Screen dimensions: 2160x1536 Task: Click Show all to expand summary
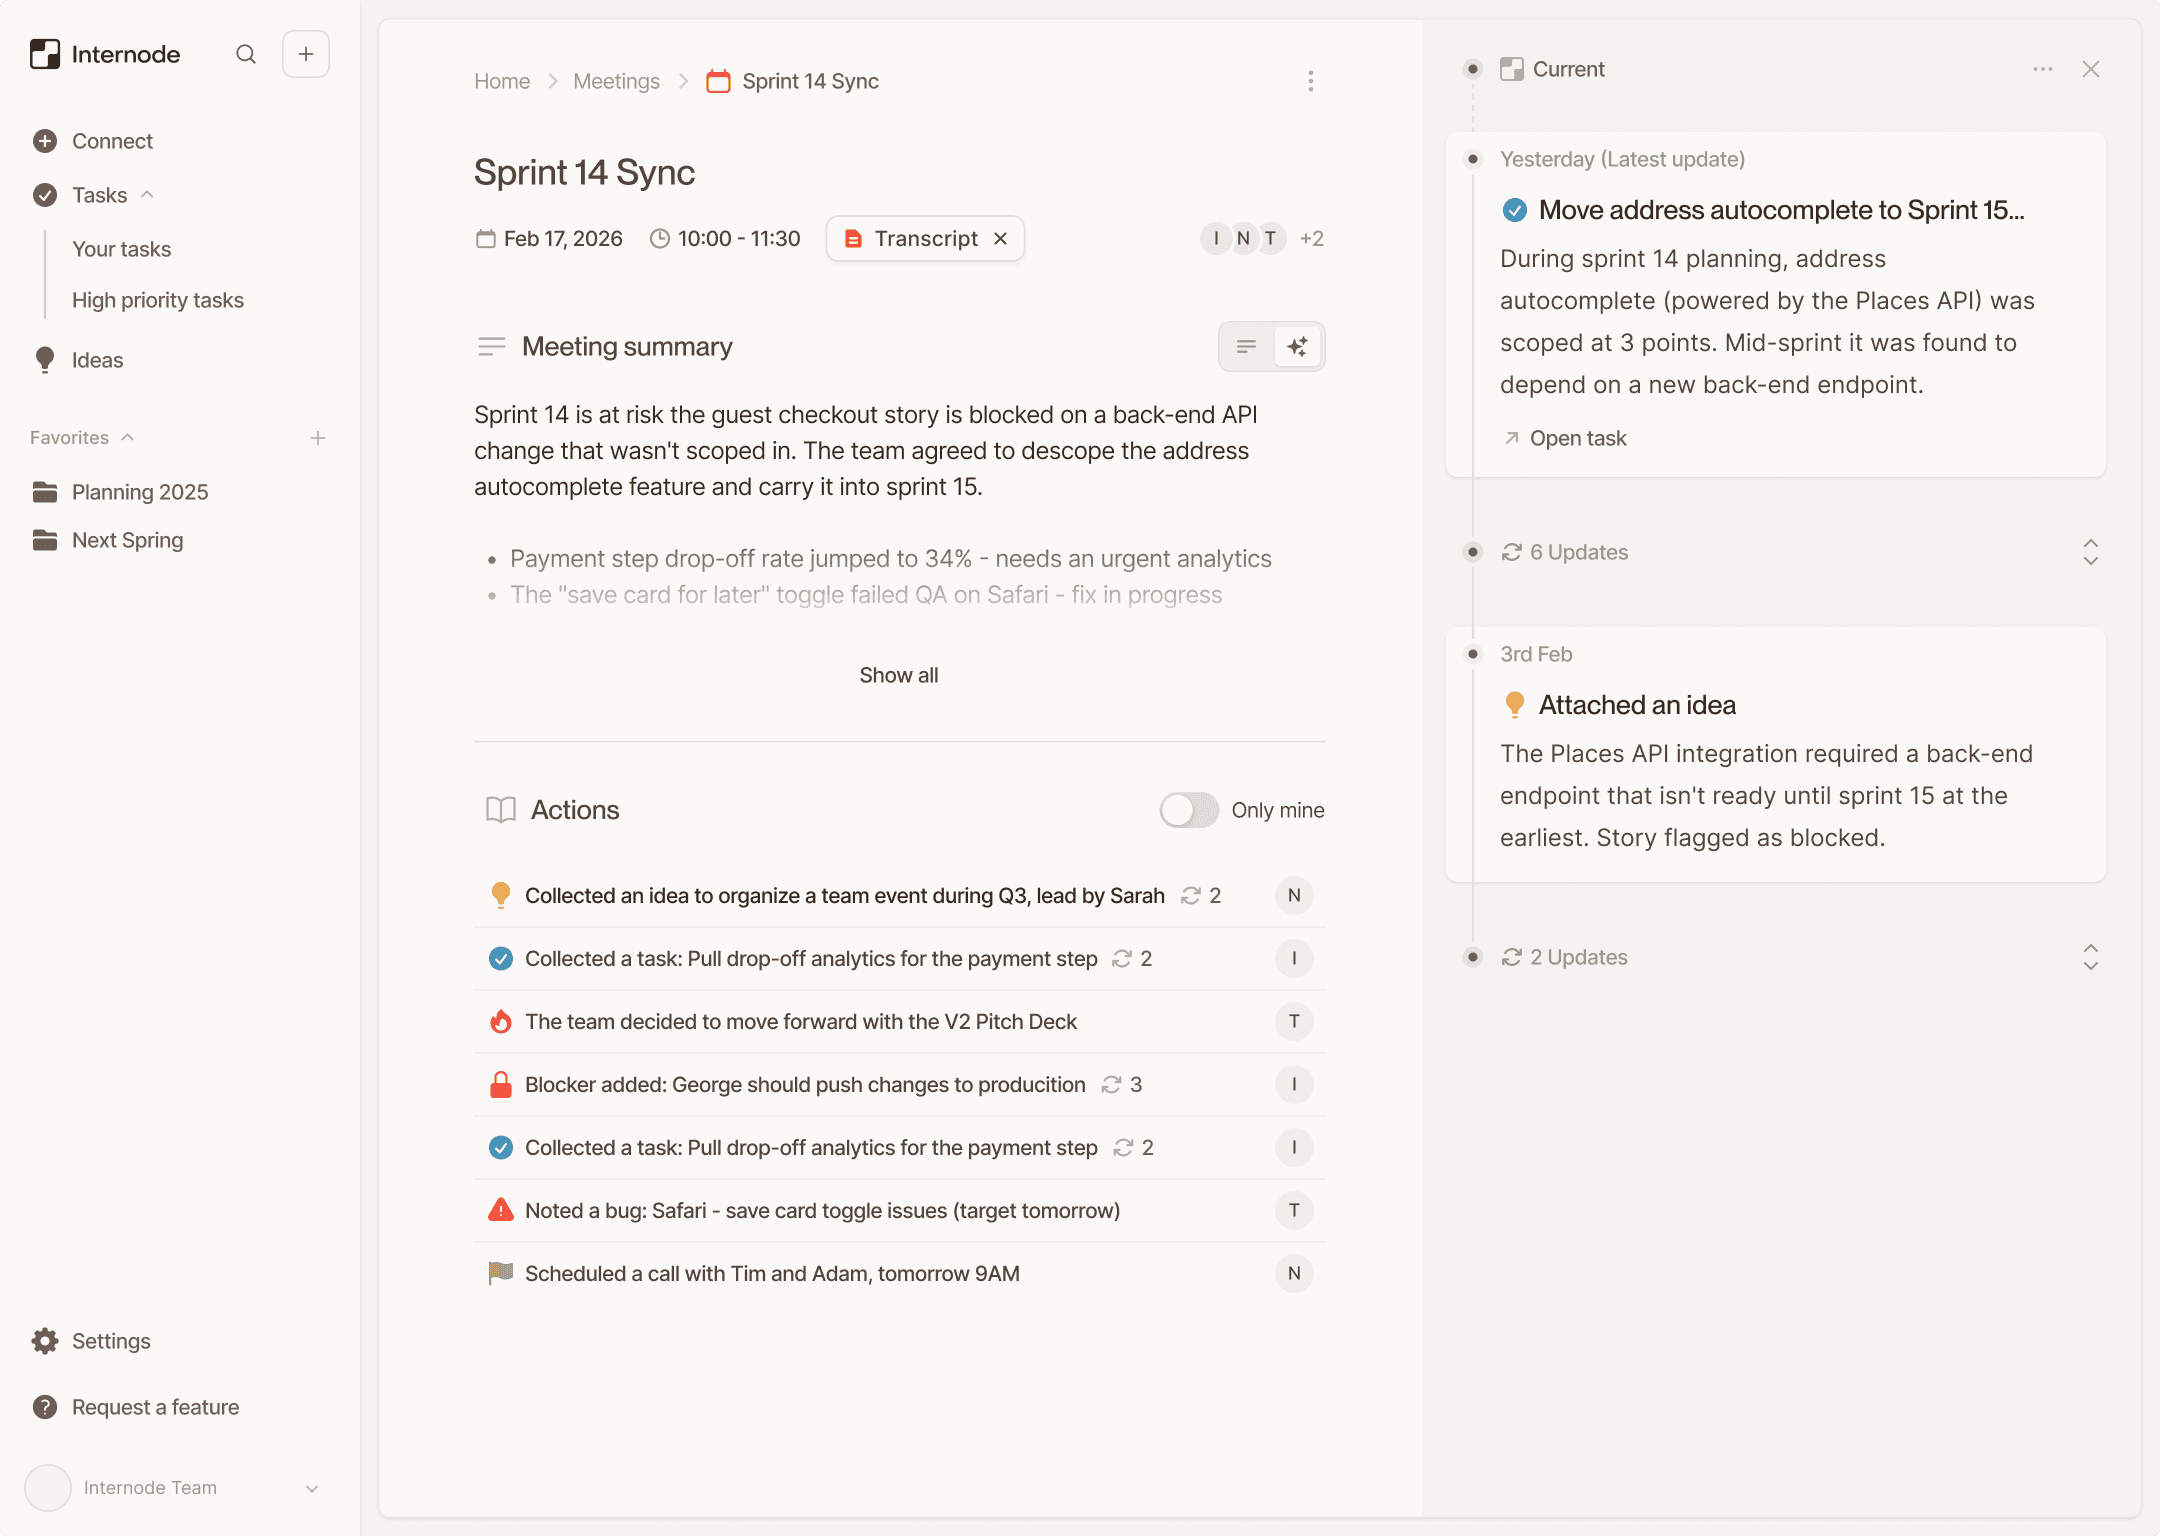(898, 675)
